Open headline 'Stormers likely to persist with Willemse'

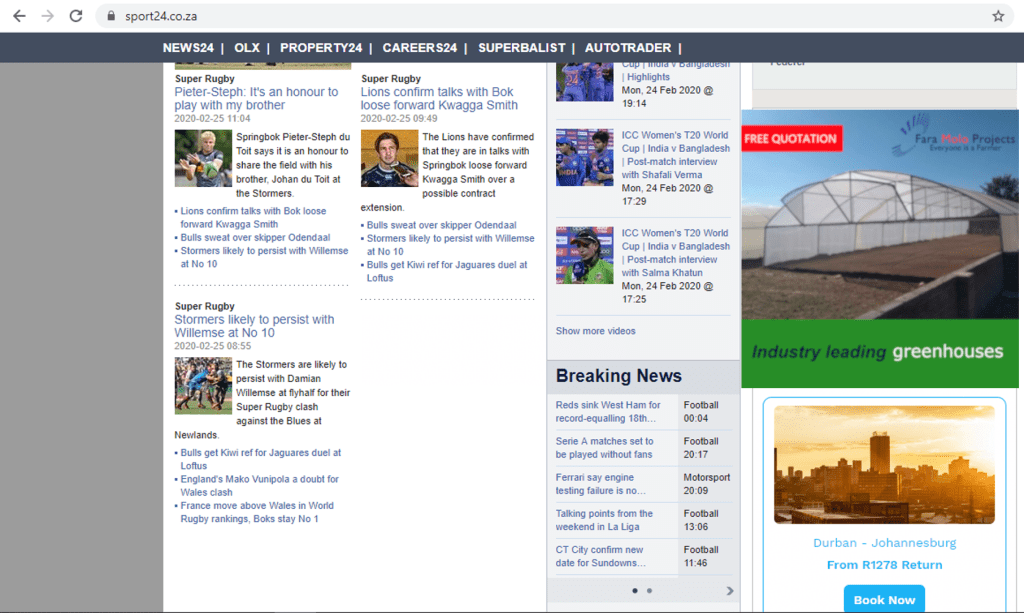tap(254, 326)
